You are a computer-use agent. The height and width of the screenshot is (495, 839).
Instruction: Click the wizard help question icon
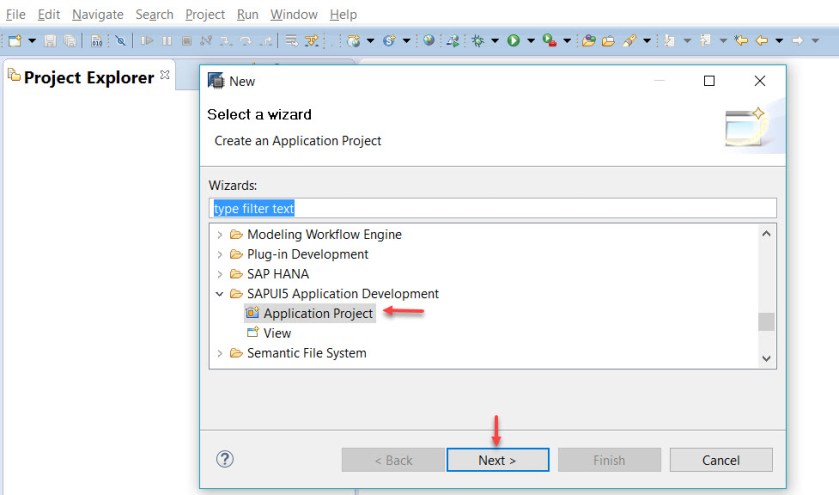tap(225, 459)
